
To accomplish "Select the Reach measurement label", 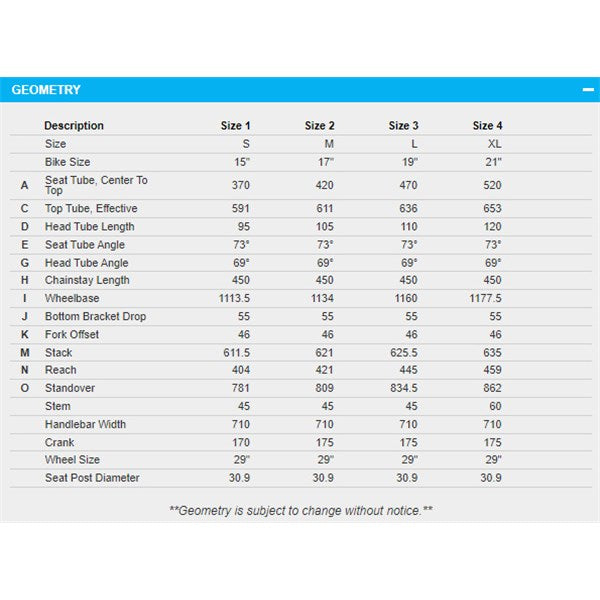I will [60, 371].
